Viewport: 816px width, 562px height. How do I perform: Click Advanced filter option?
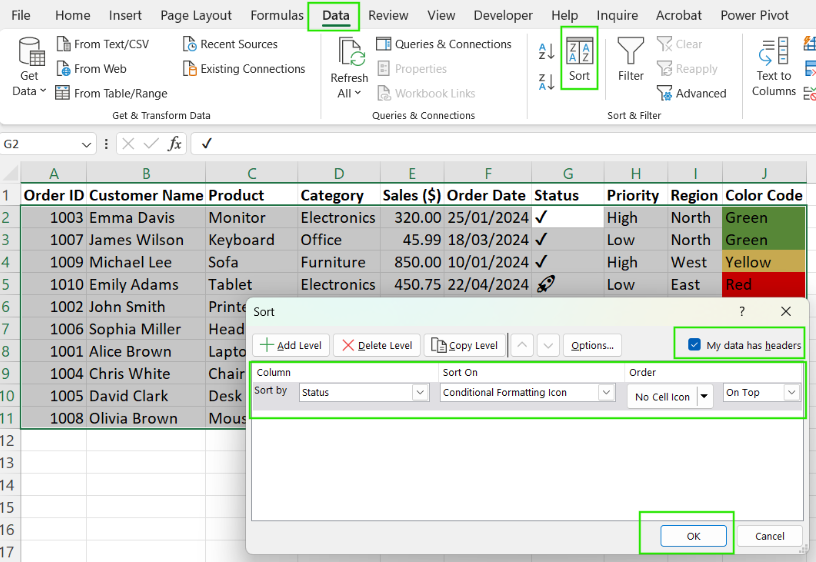[x=691, y=93]
